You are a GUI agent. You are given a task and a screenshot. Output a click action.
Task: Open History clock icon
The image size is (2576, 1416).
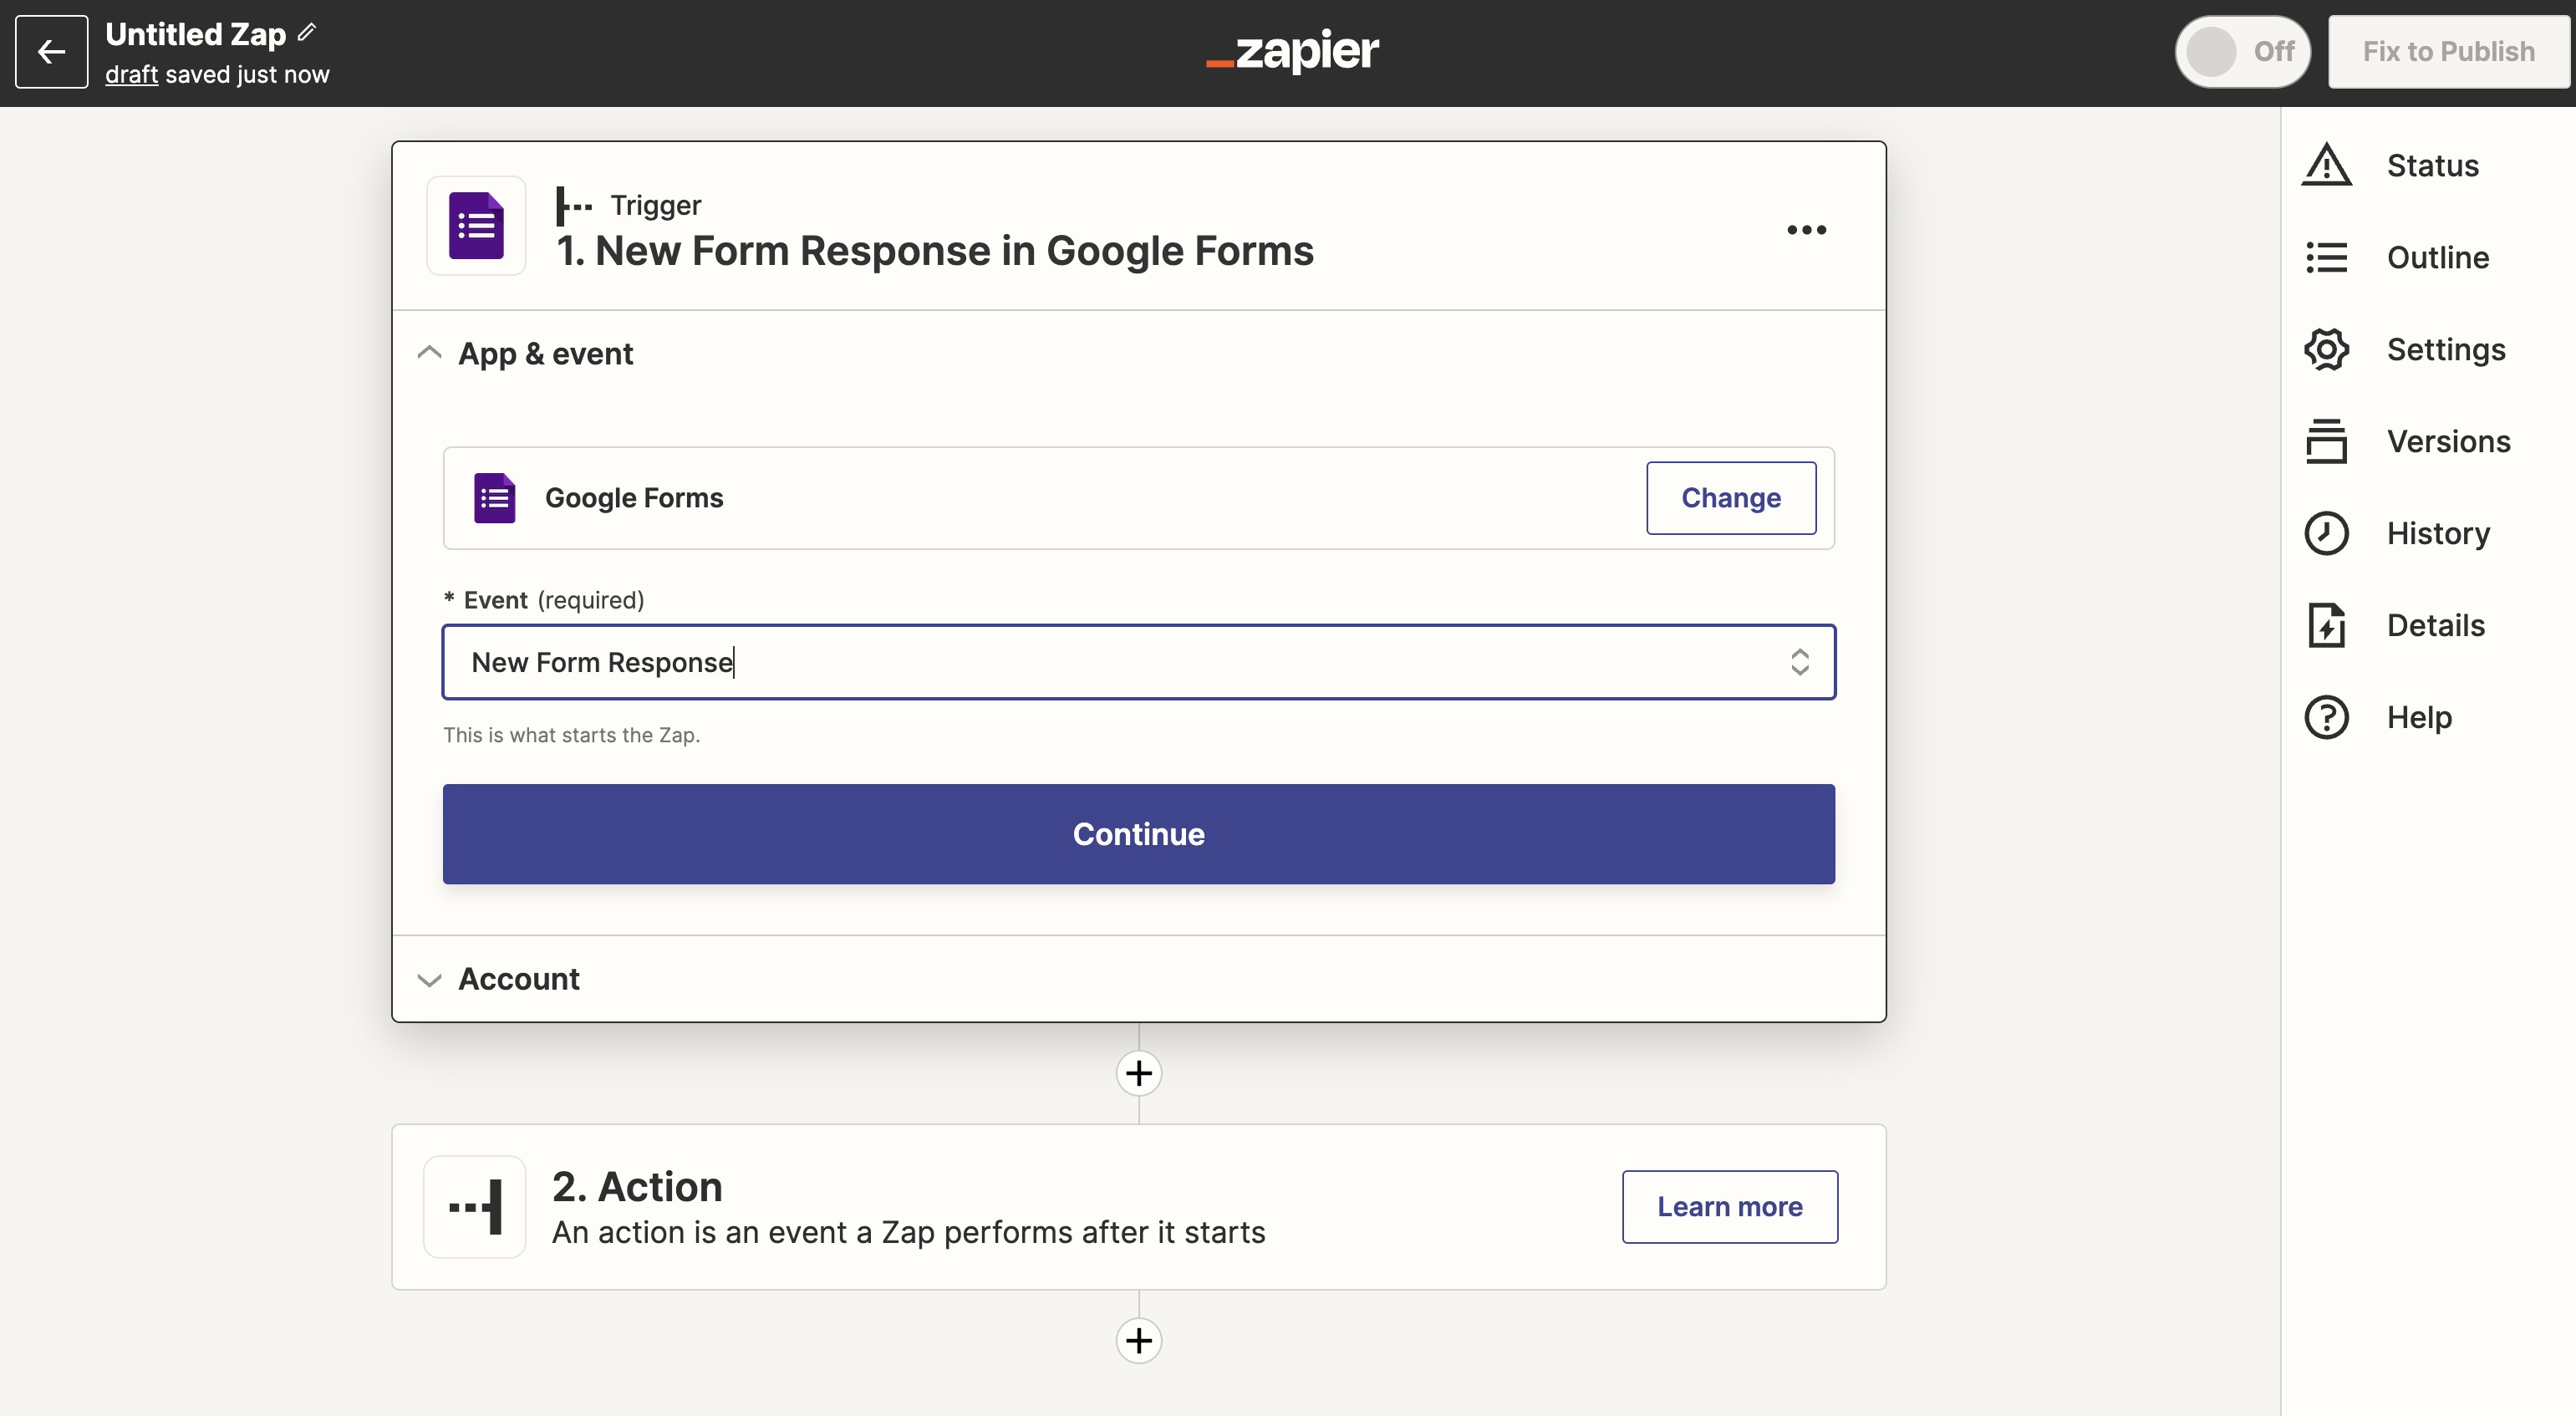[x=2326, y=533]
